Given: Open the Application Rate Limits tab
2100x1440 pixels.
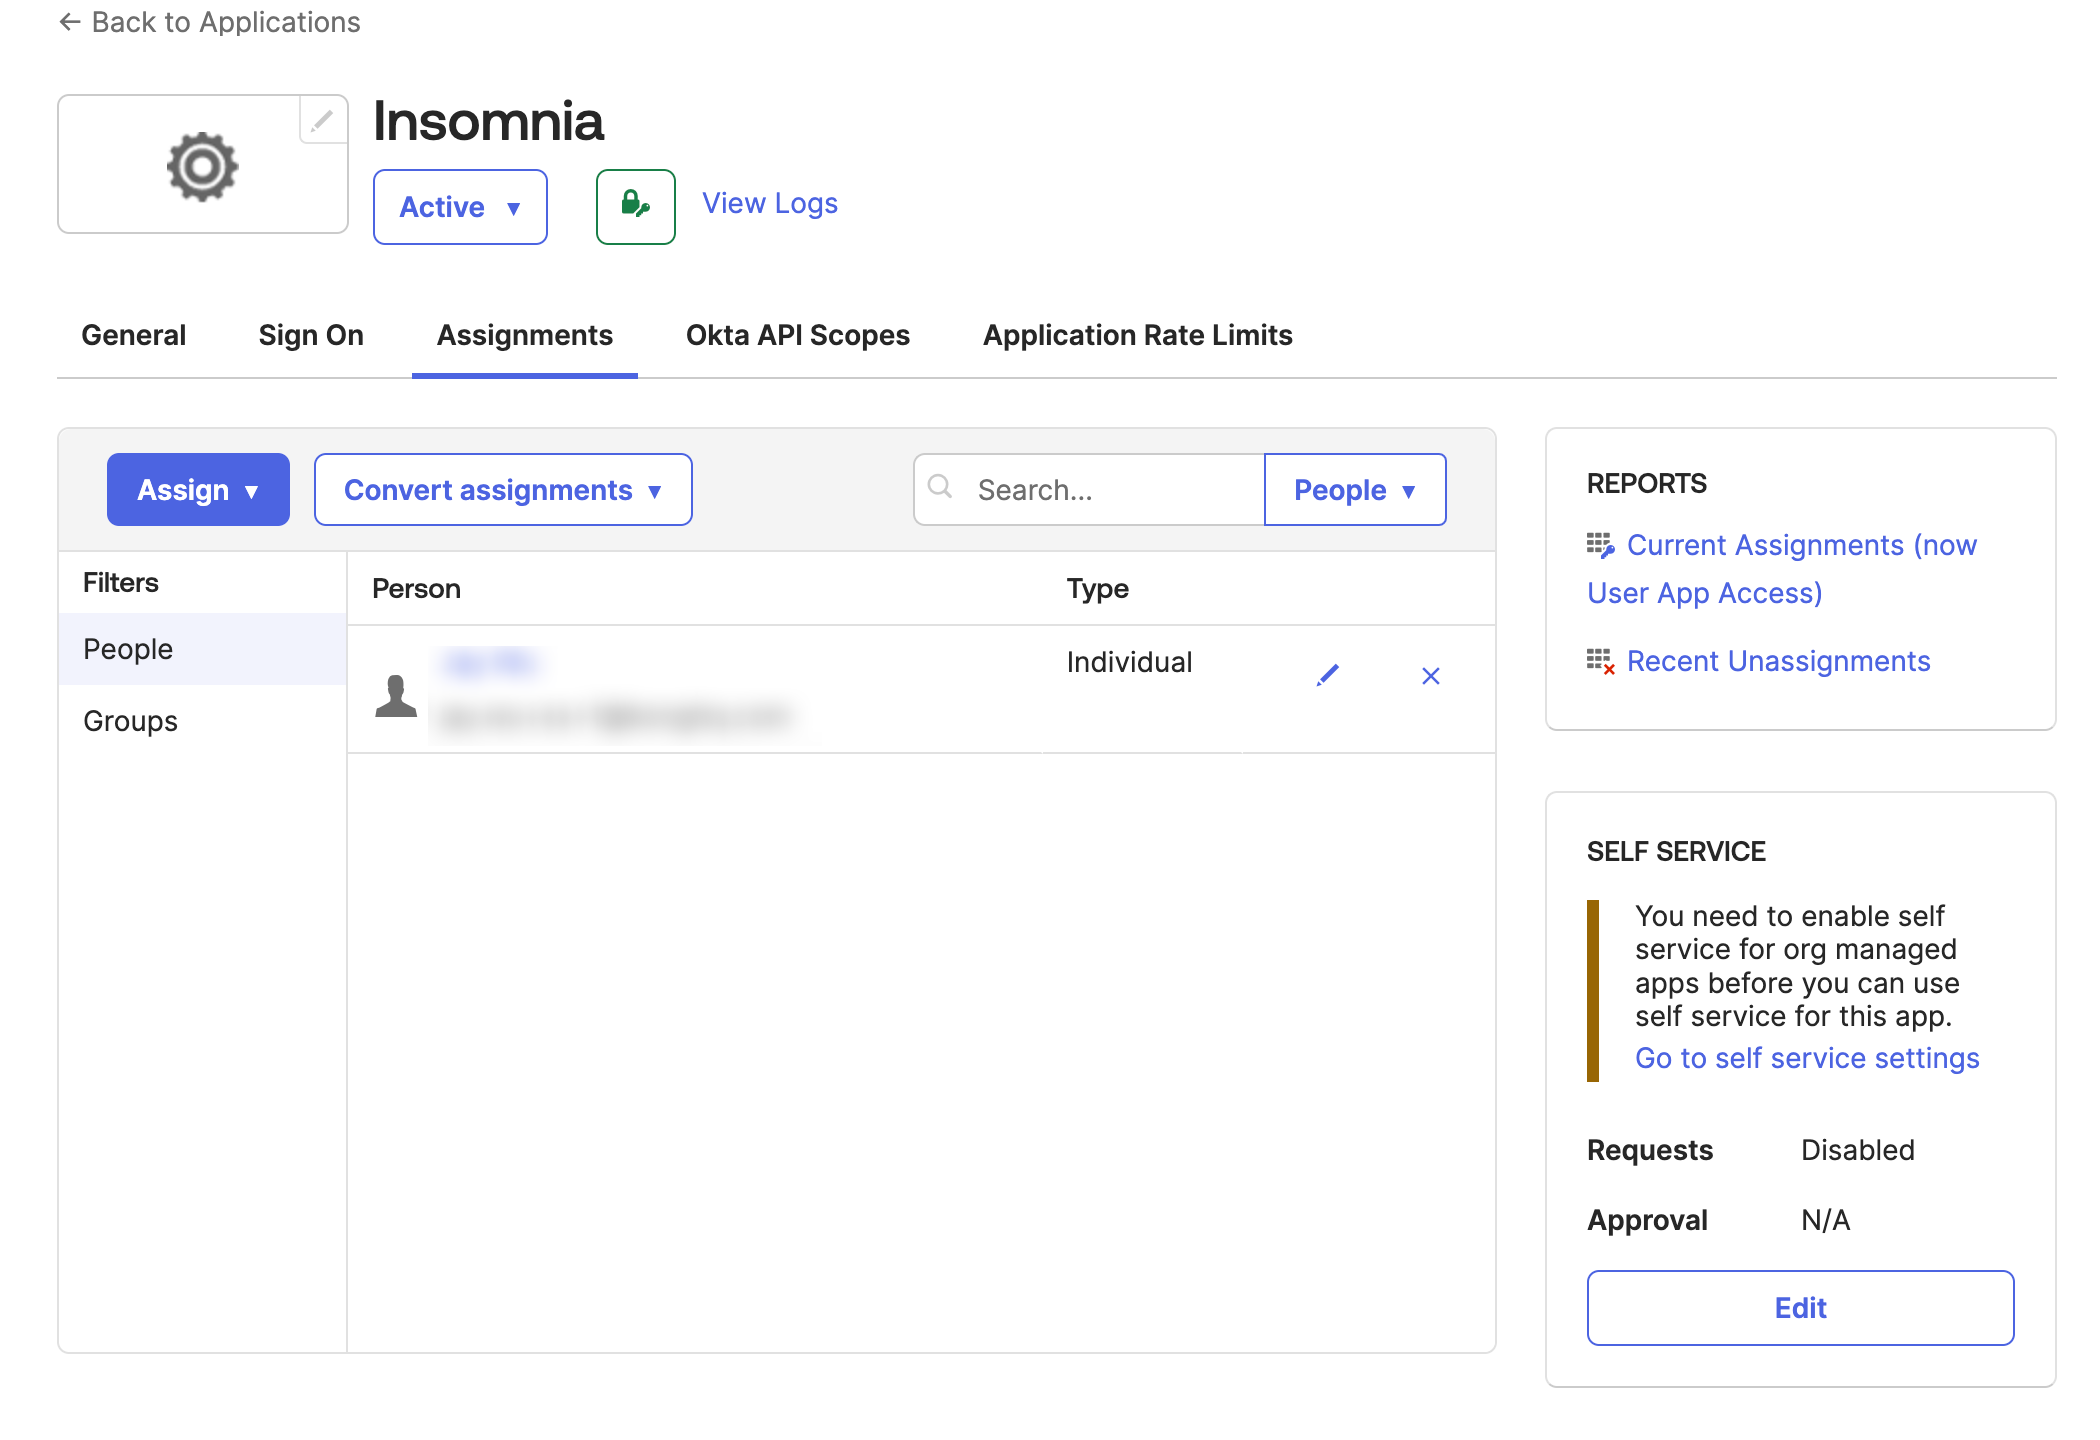Looking at the screenshot, I should [1138, 335].
